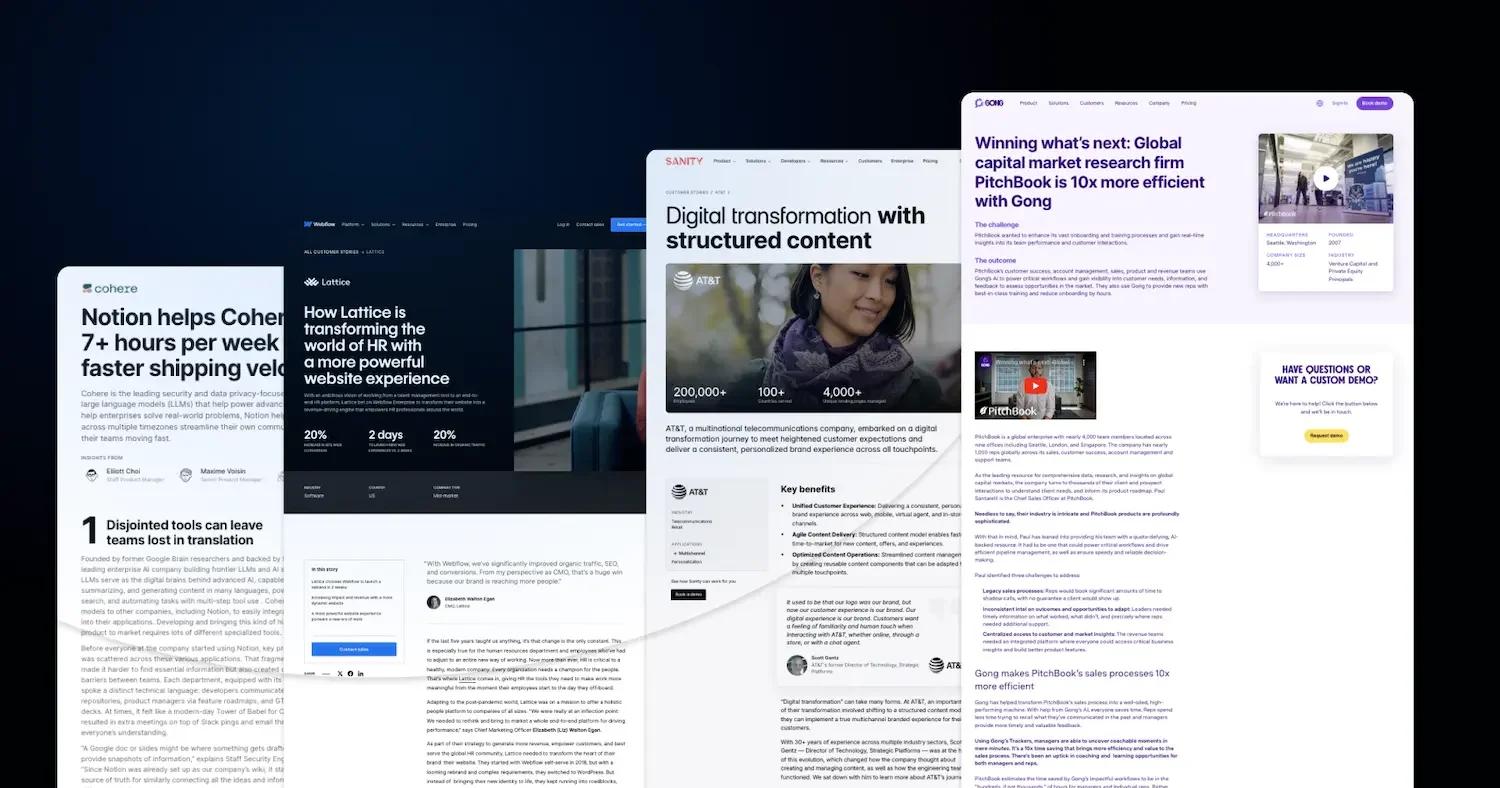Play the PitchBook customer story video
The image size is (1500, 788).
[x=1326, y=177]
